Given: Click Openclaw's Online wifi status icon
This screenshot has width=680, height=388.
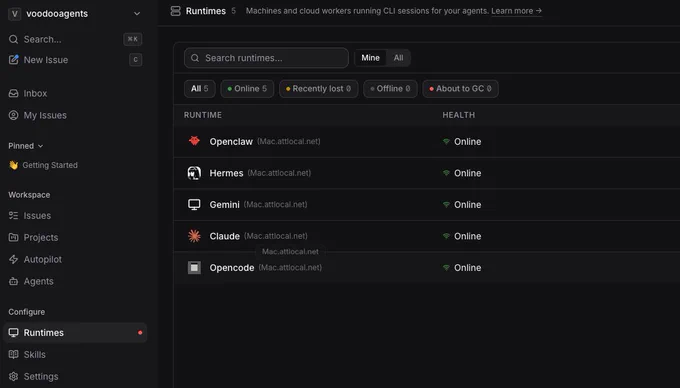Looking at the screenshot, I should [446, 141].
